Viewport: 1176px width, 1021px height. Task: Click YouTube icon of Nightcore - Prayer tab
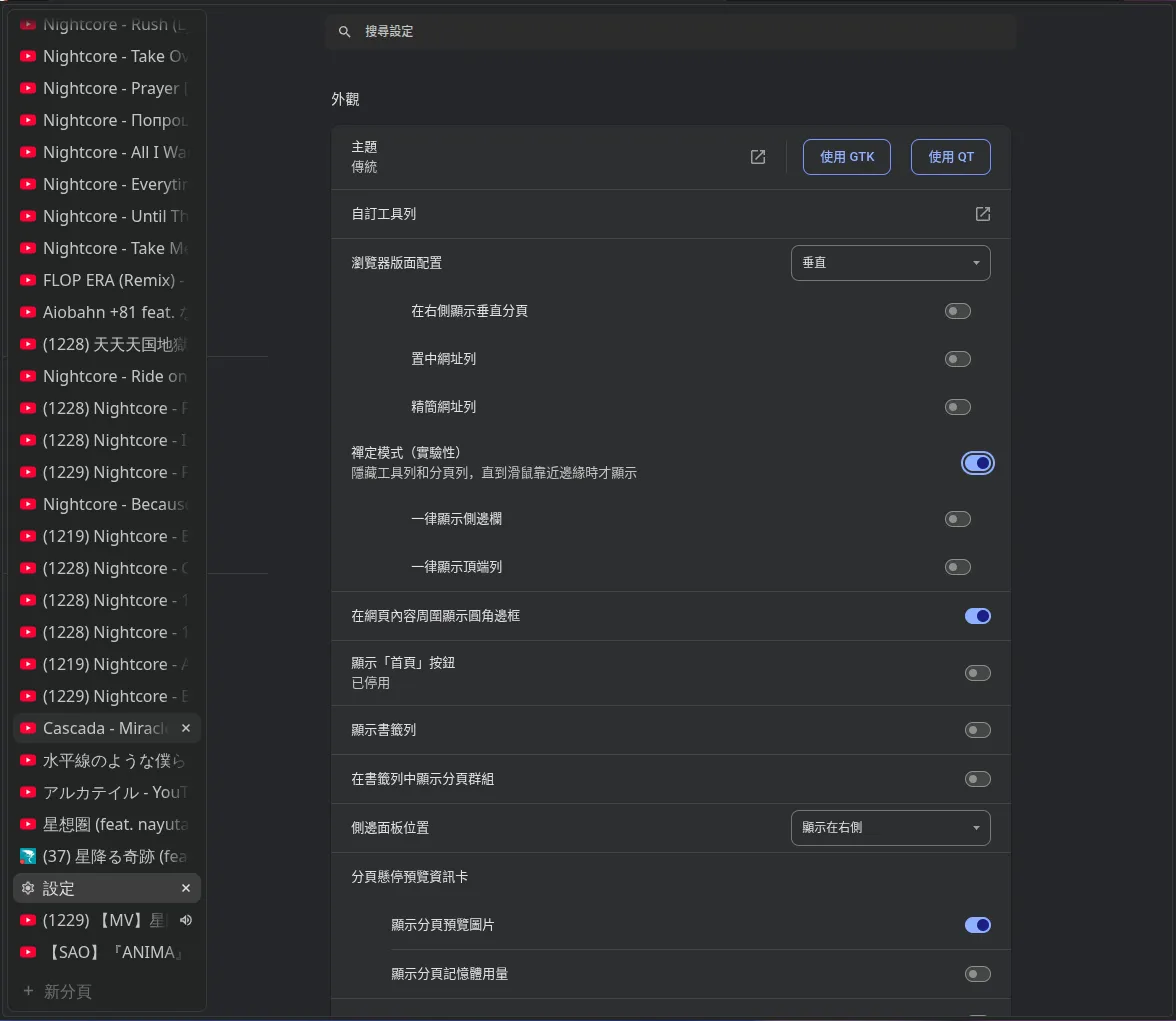point(28,88)
